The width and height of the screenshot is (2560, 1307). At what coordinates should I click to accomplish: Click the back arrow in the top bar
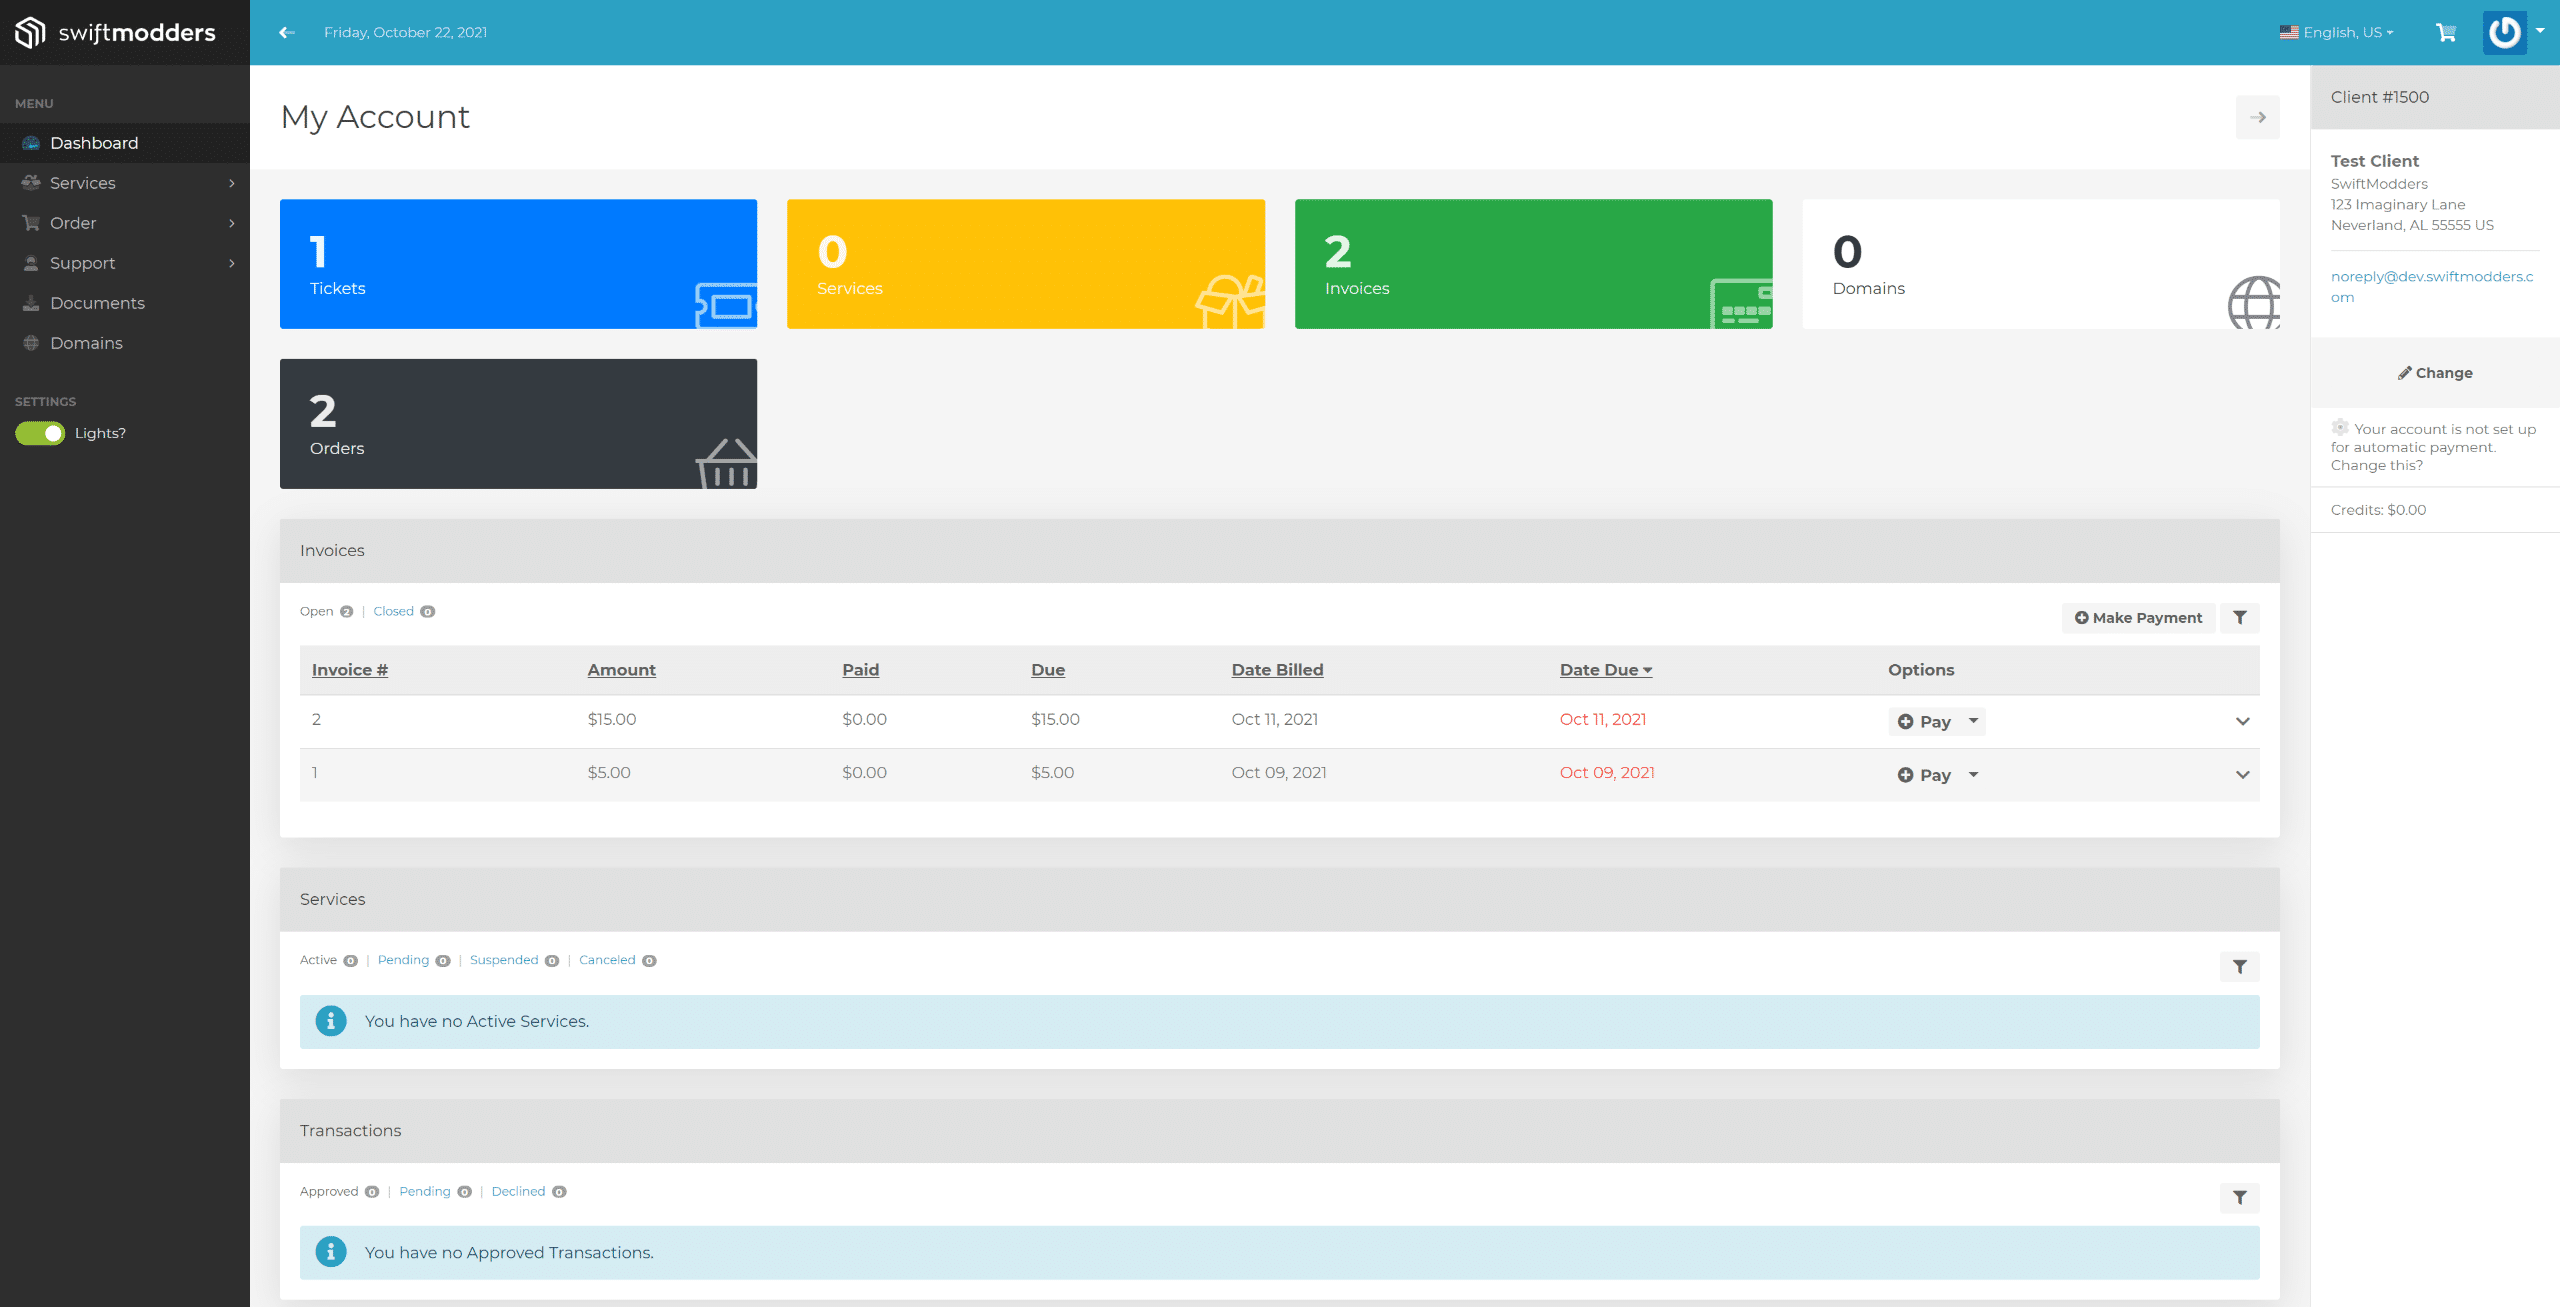[x=287, y=32]
